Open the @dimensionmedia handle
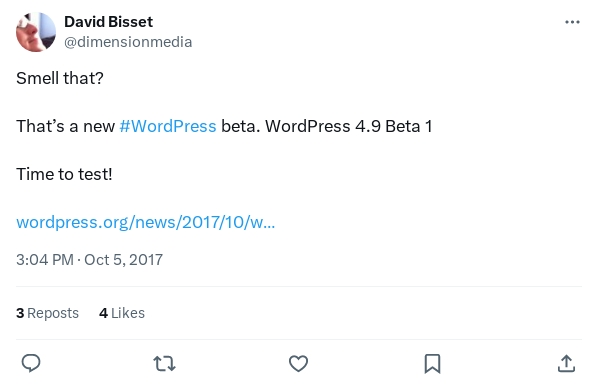This screenshot has height=387, width=598. pos(128,42)
